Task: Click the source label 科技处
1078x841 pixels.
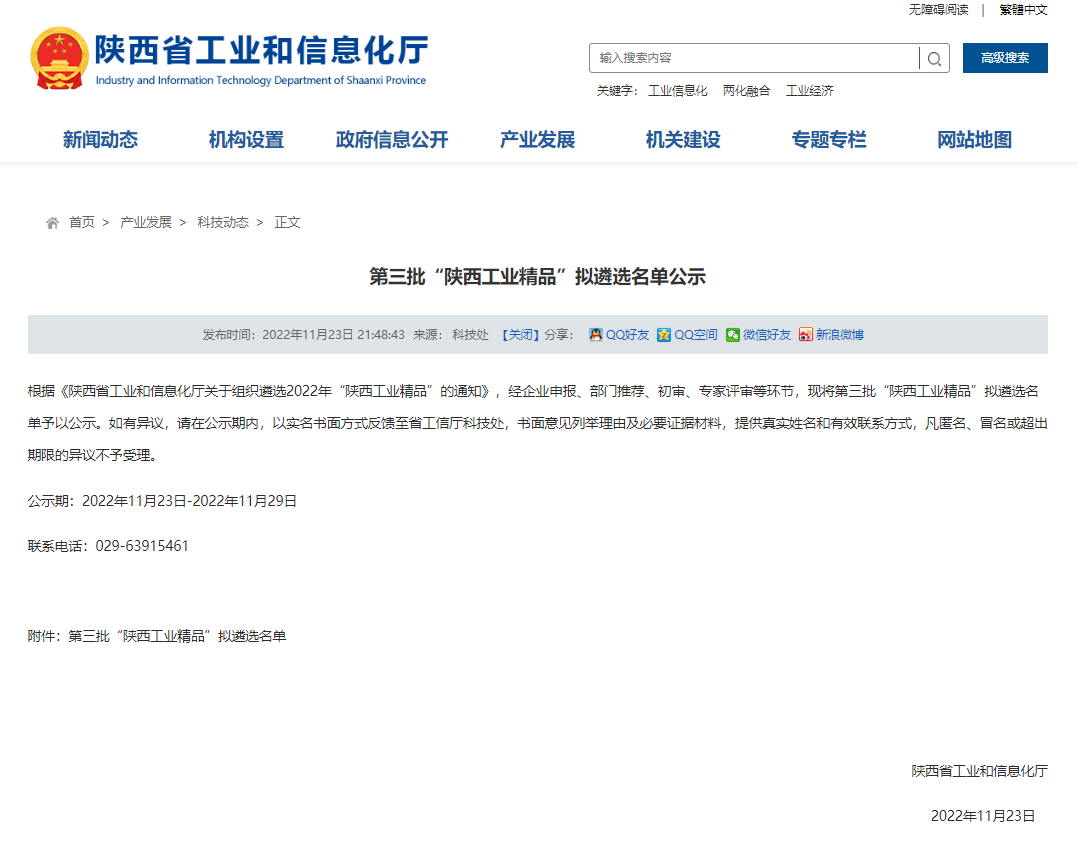Action: 470,335
